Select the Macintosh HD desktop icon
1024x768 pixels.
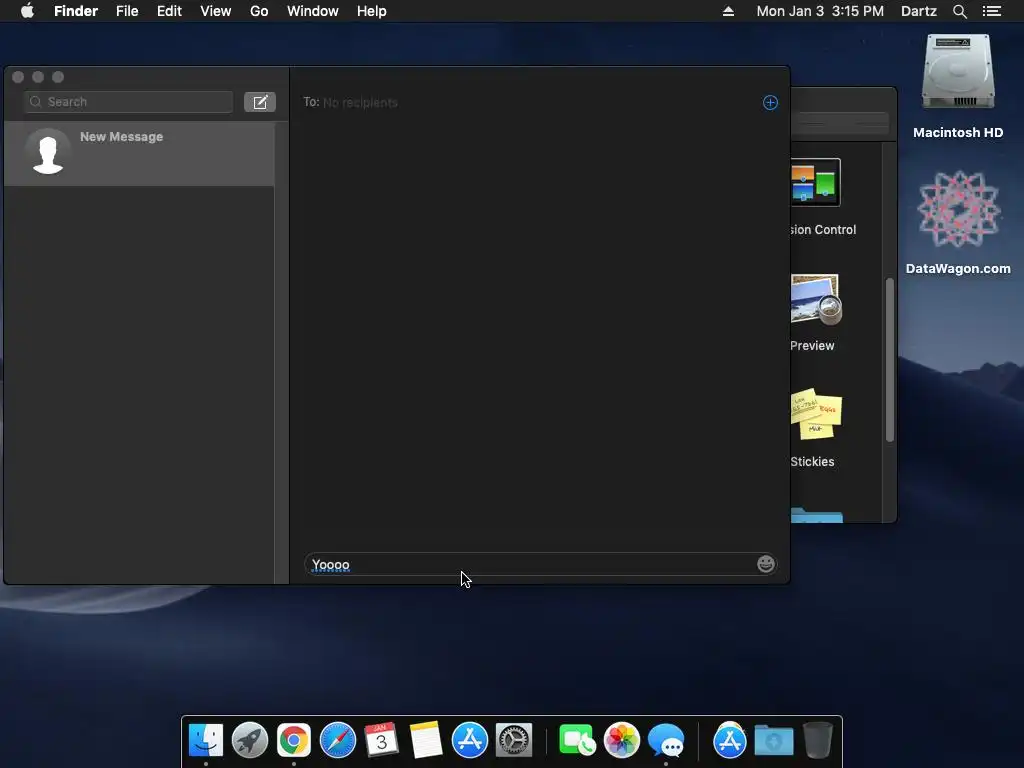958,86
